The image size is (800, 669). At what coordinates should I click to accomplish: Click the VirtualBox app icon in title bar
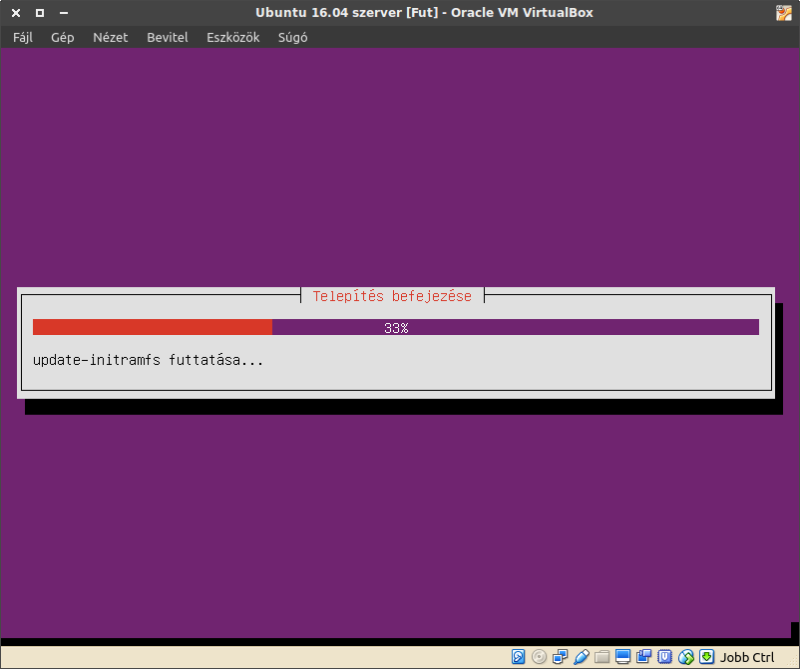pyautogui.click(x=784, y=13)
